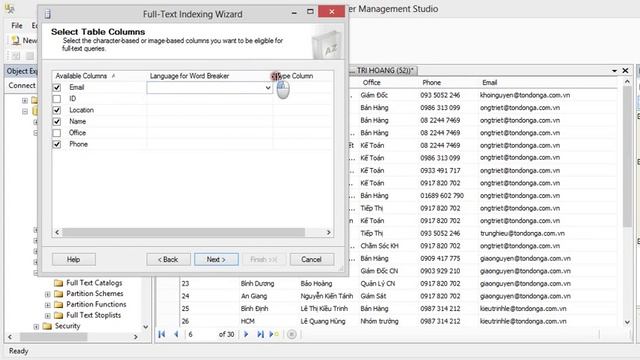Expand the Full Text Stoplists node
Viewport: 640px width, 360px height.
[47, 316]
